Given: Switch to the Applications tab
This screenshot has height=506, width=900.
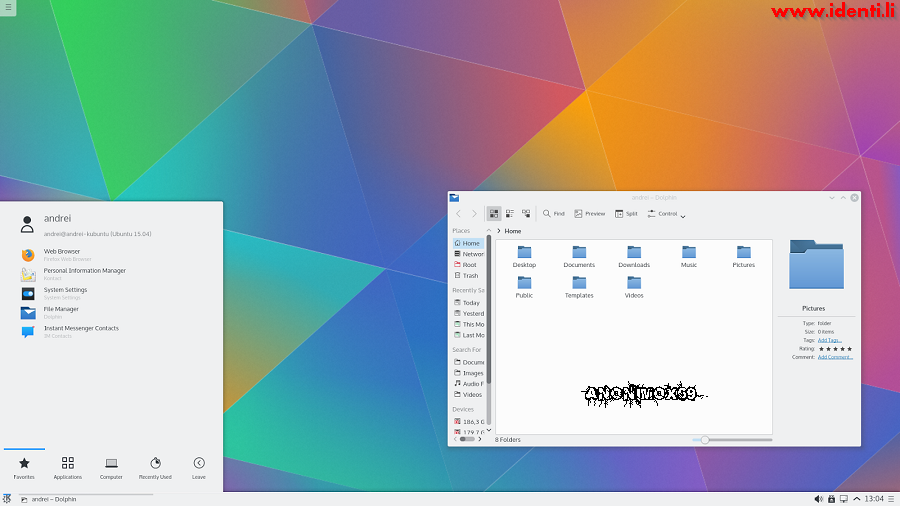Looking at the screenshot, I should click(x=68, y=468).
